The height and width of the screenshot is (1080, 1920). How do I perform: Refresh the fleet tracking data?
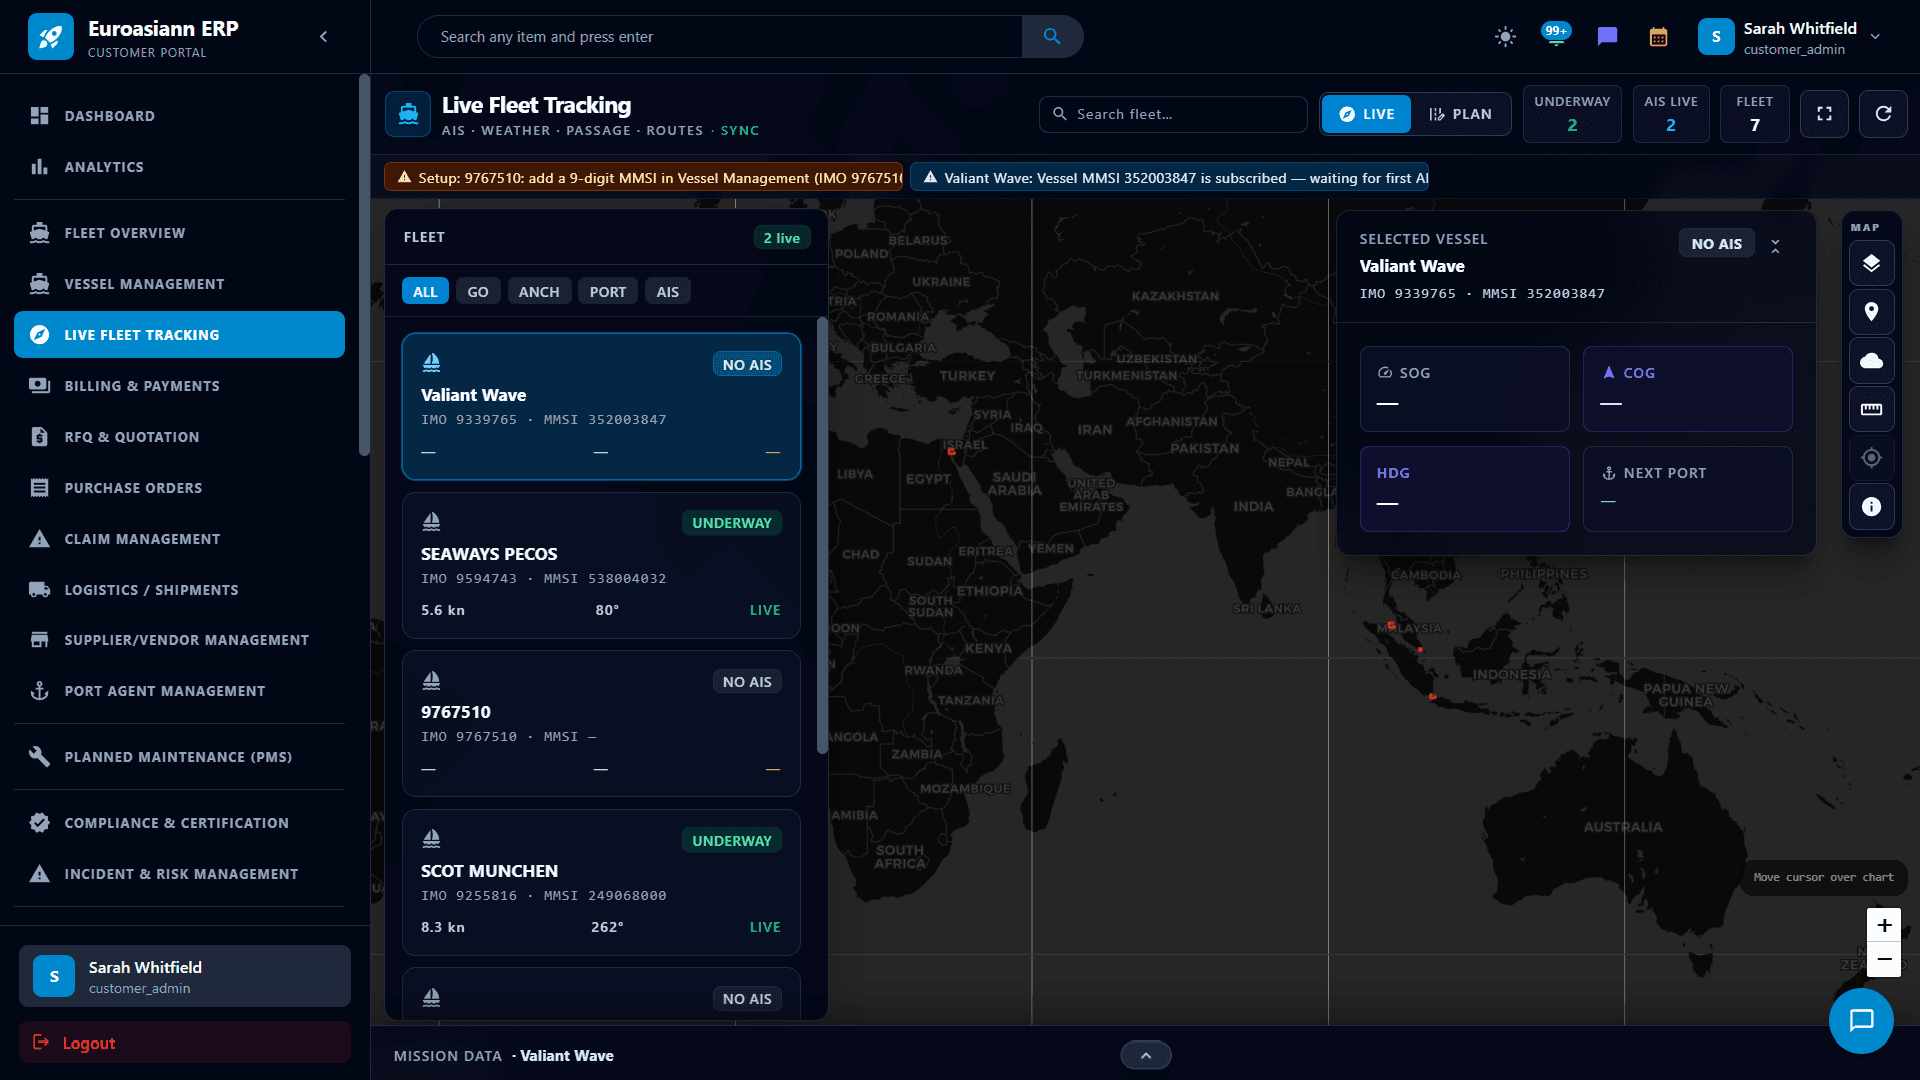tap(1883, 114)
